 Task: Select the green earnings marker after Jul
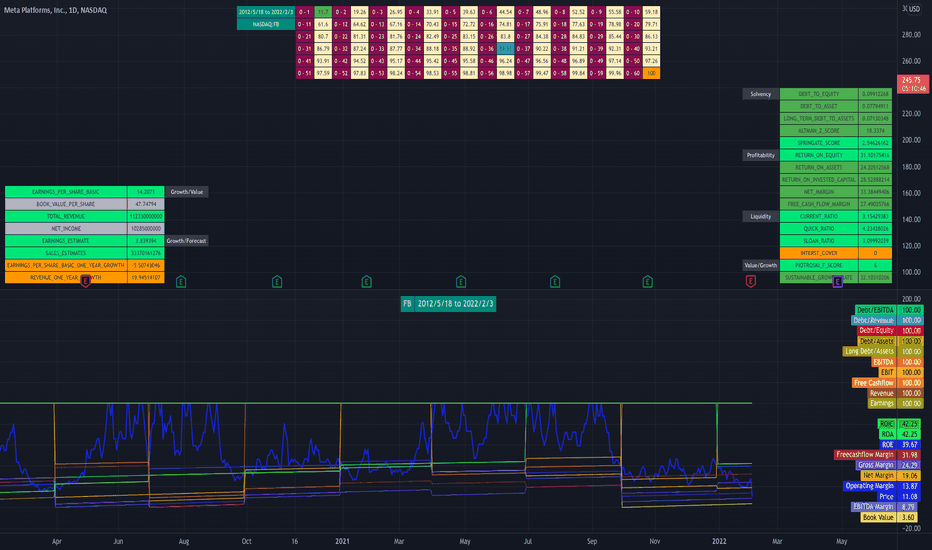[555, 282]
